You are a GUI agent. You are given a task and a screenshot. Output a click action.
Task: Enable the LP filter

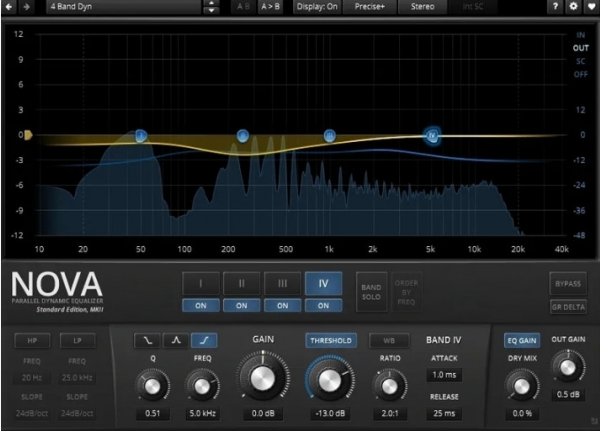pyautogui.click(x=77, y=340)
